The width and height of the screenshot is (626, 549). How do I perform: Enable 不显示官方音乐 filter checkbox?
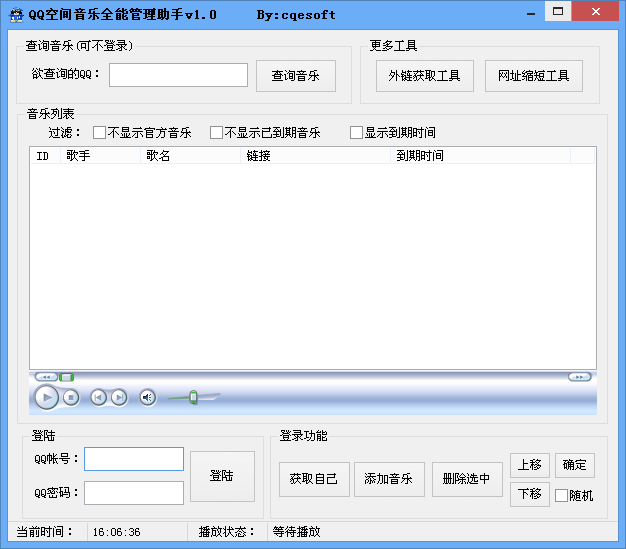click(x=100, y=132)
